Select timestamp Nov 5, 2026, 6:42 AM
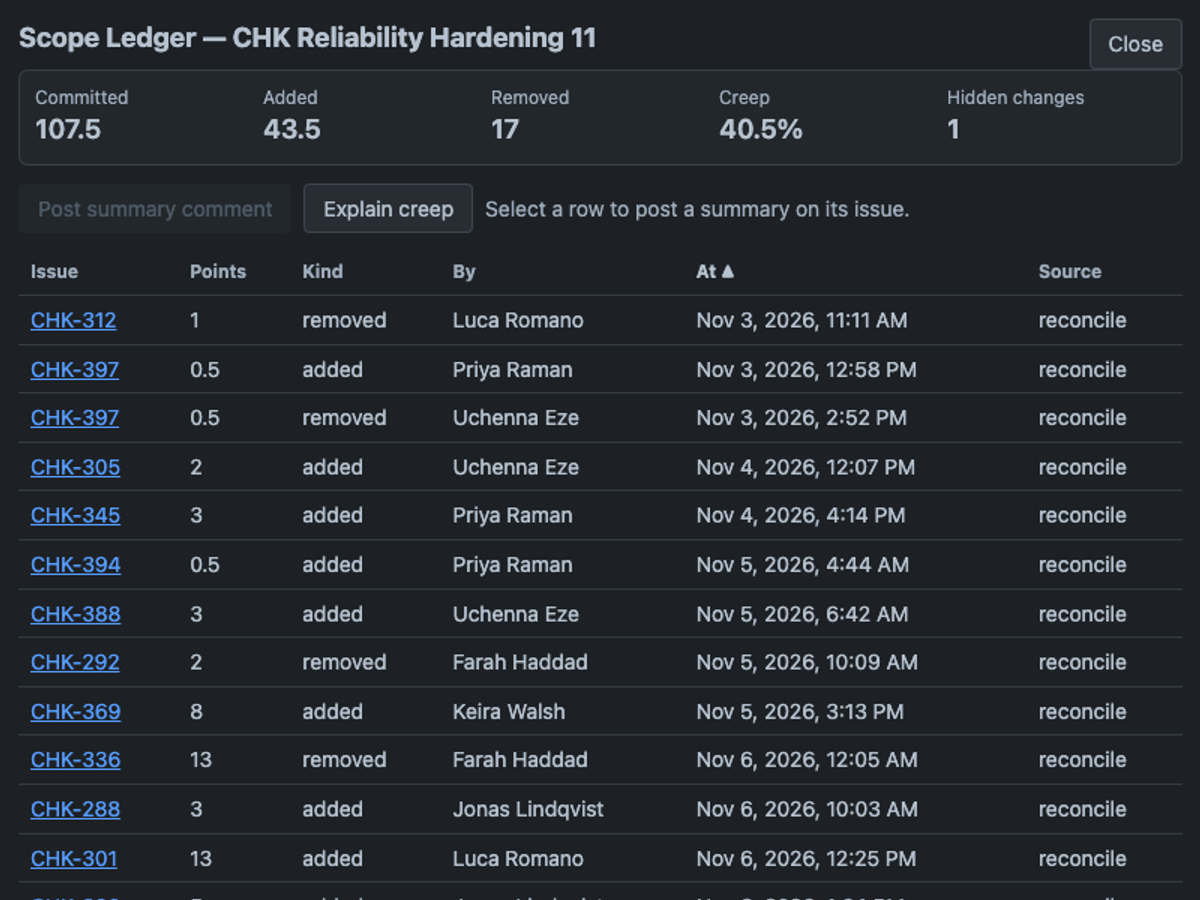The image size is (1200, 900). coord(803,614)
